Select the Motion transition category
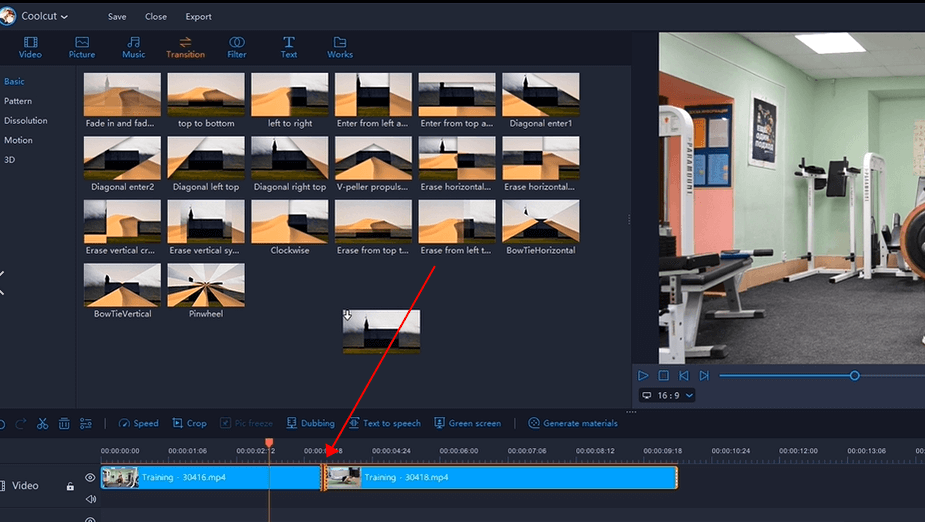Image resolution: width=925 pixels, height=522 pixels. 18,140
